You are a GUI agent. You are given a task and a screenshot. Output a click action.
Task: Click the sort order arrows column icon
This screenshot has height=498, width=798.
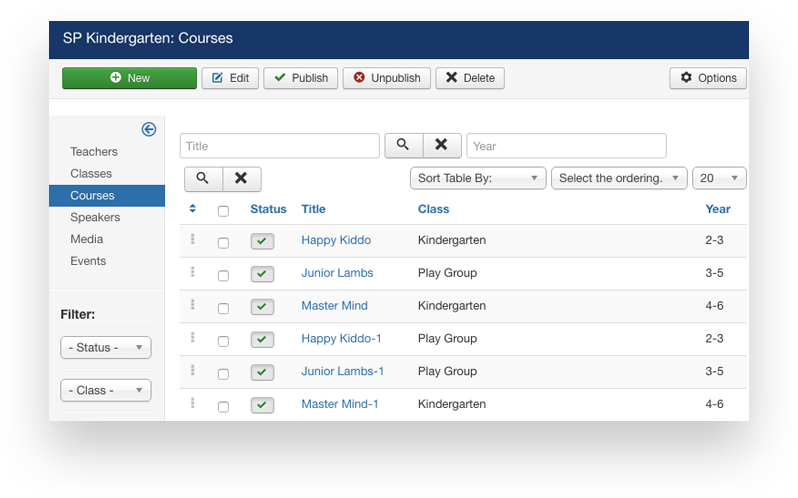(193, 209)
